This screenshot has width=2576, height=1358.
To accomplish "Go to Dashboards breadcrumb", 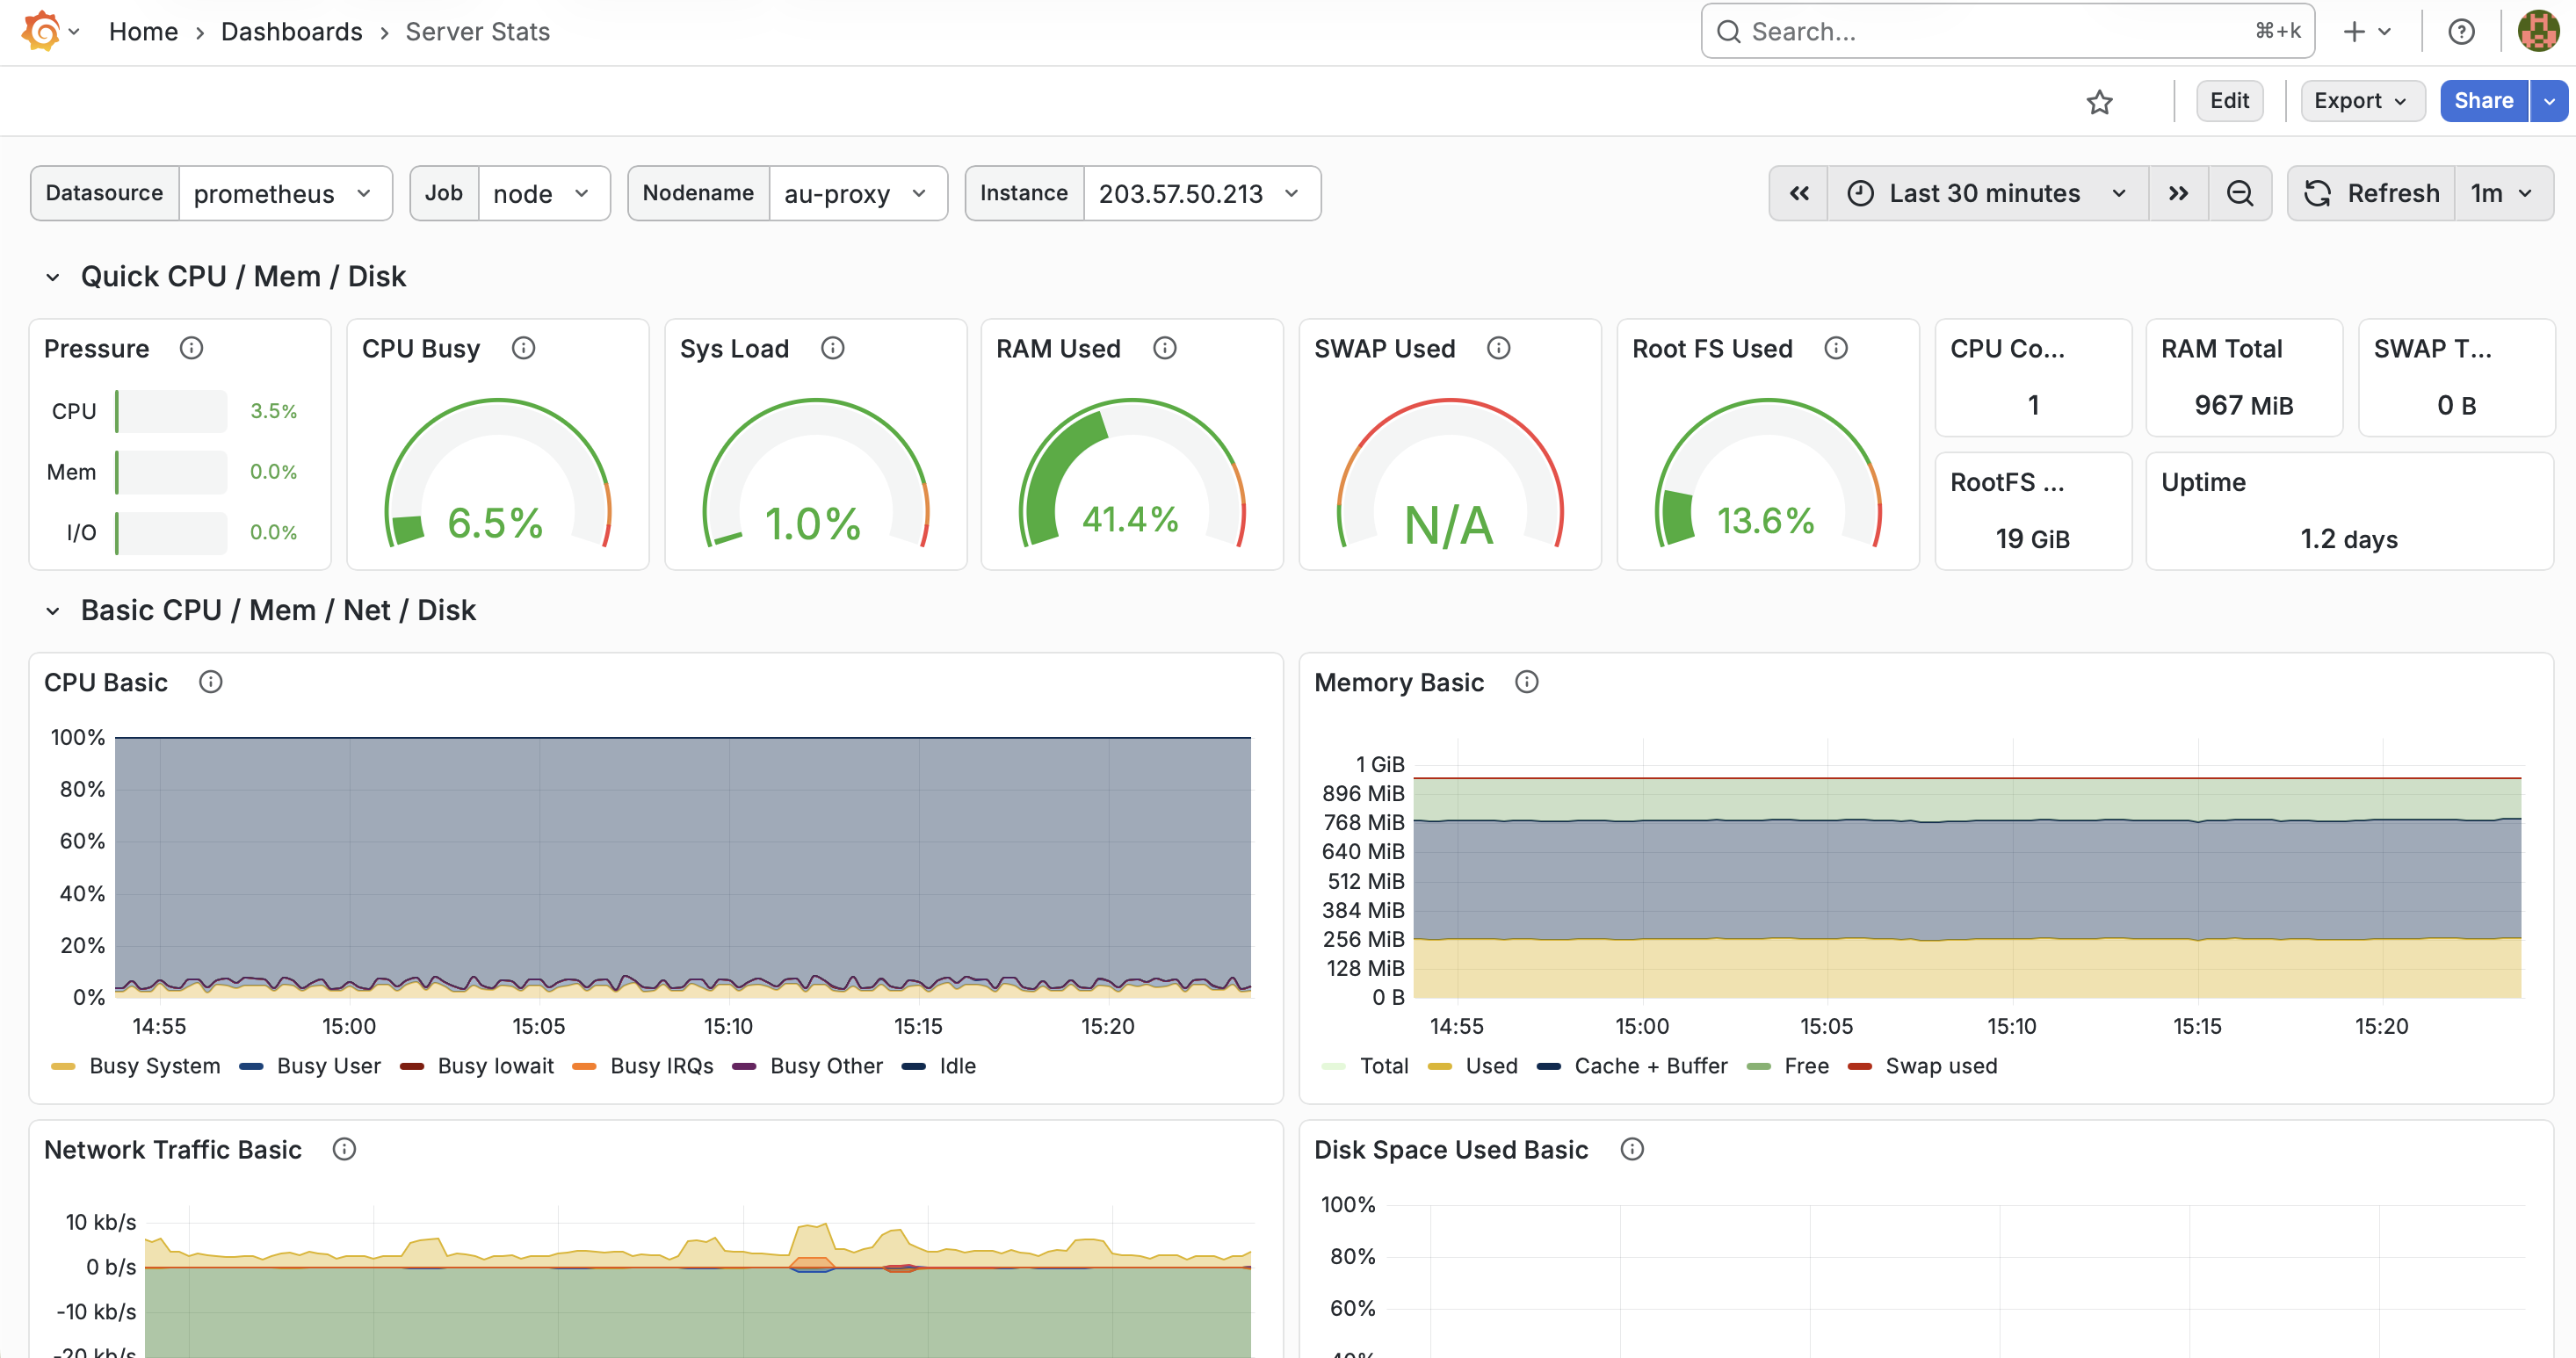I will 291,32.
